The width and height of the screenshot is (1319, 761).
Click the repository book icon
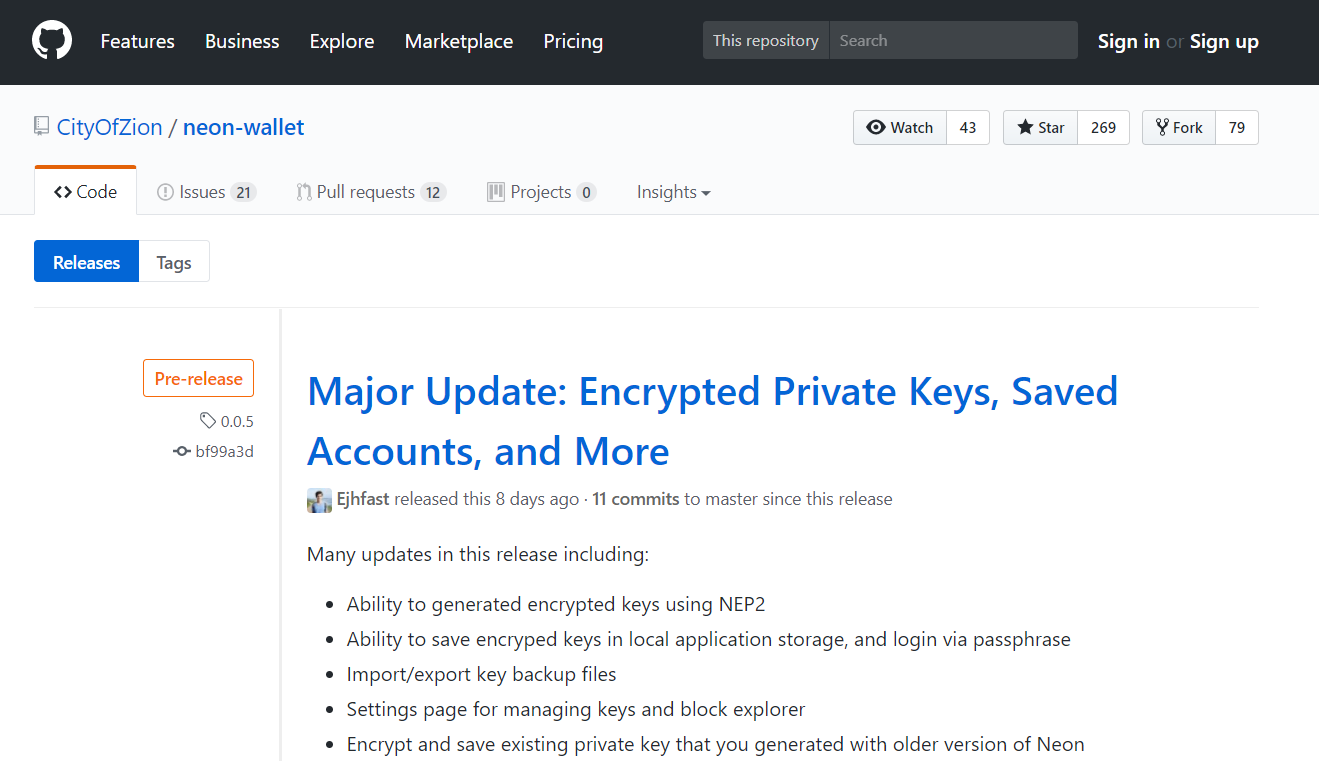42,127
